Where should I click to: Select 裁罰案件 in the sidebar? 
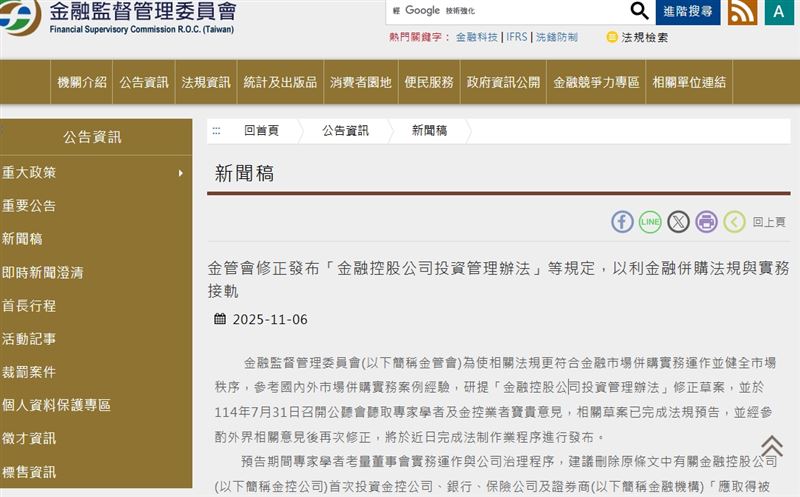click(x=29, y=372)
